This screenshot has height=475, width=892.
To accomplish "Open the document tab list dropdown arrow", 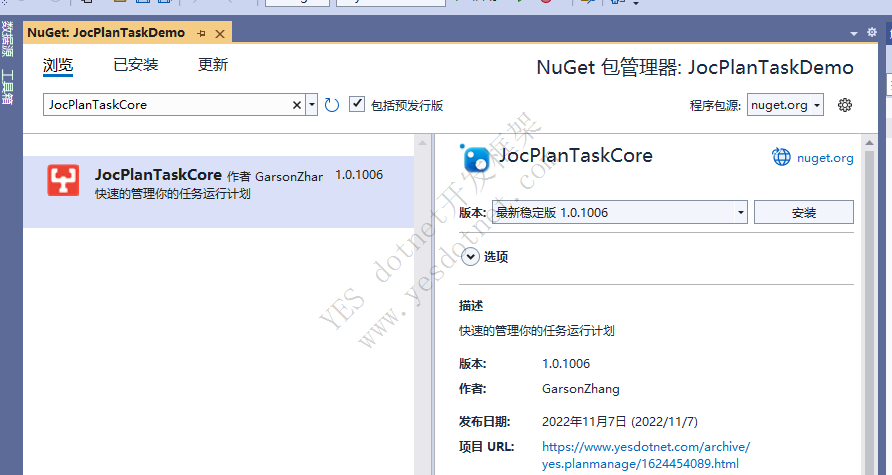I will click(854, 34).
